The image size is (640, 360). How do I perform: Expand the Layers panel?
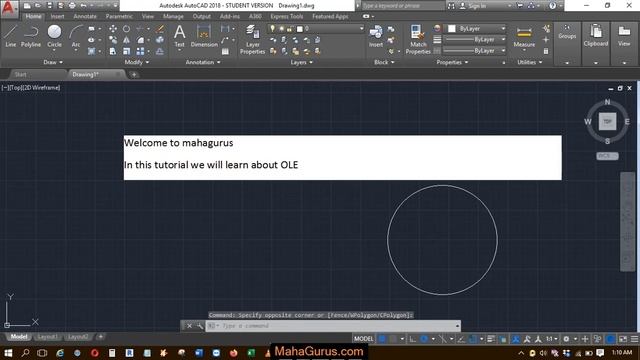coord(301,62)
